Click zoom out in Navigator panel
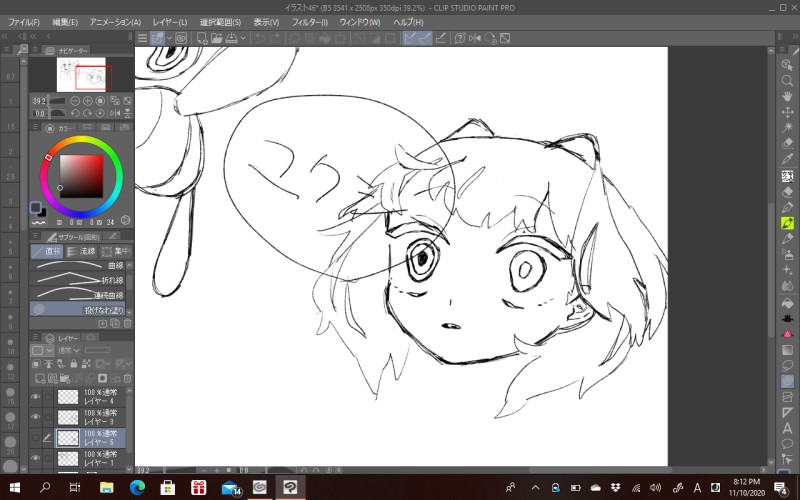The width and height of the screenshot is (800, 500). click(x=75, y=101)
